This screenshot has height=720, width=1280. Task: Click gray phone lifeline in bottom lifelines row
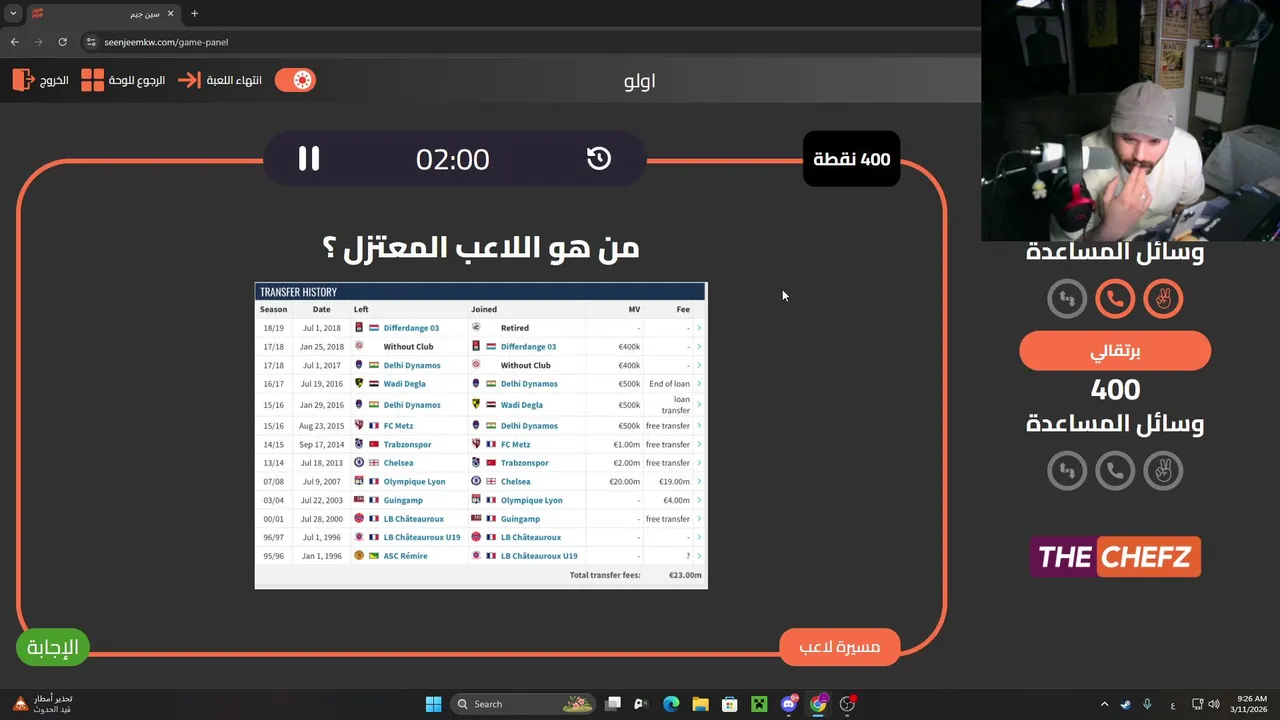[x=1115, y=470]
